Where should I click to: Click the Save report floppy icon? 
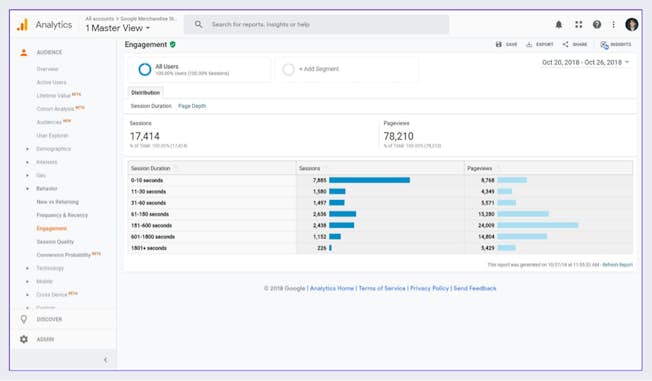pyautogui.click(x=498, y=44)
